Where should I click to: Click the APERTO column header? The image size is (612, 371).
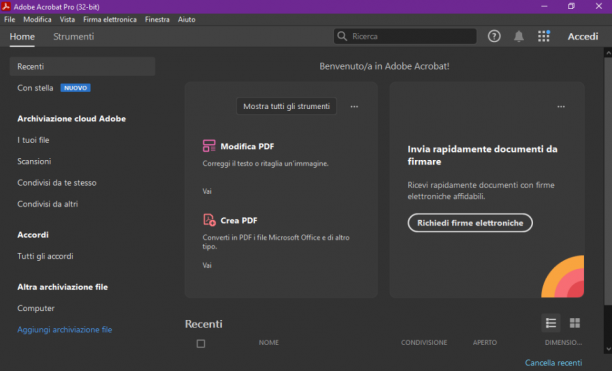click(x=485, y=343)
